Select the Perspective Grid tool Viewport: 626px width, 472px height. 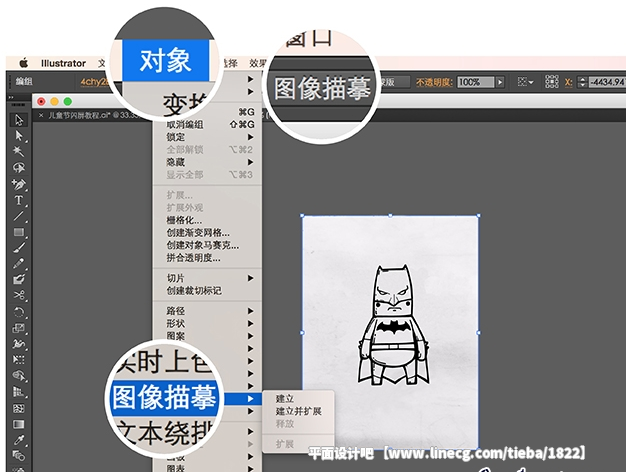[19, 392]
